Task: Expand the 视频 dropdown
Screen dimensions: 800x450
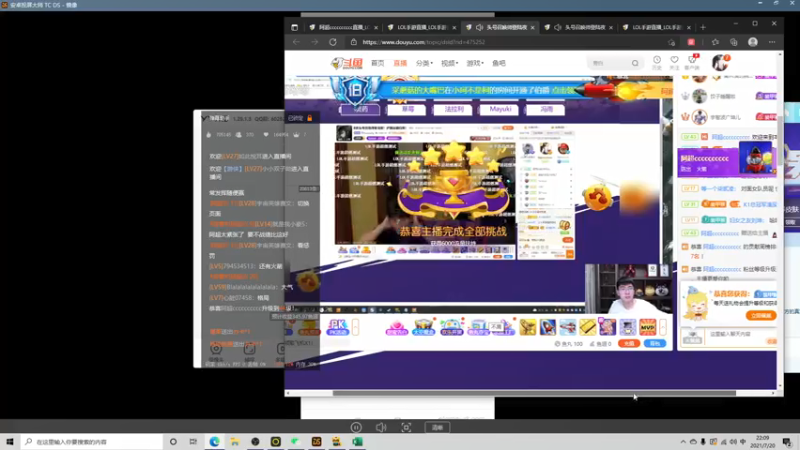Action: pyautogui.click(x=449, y=63)
